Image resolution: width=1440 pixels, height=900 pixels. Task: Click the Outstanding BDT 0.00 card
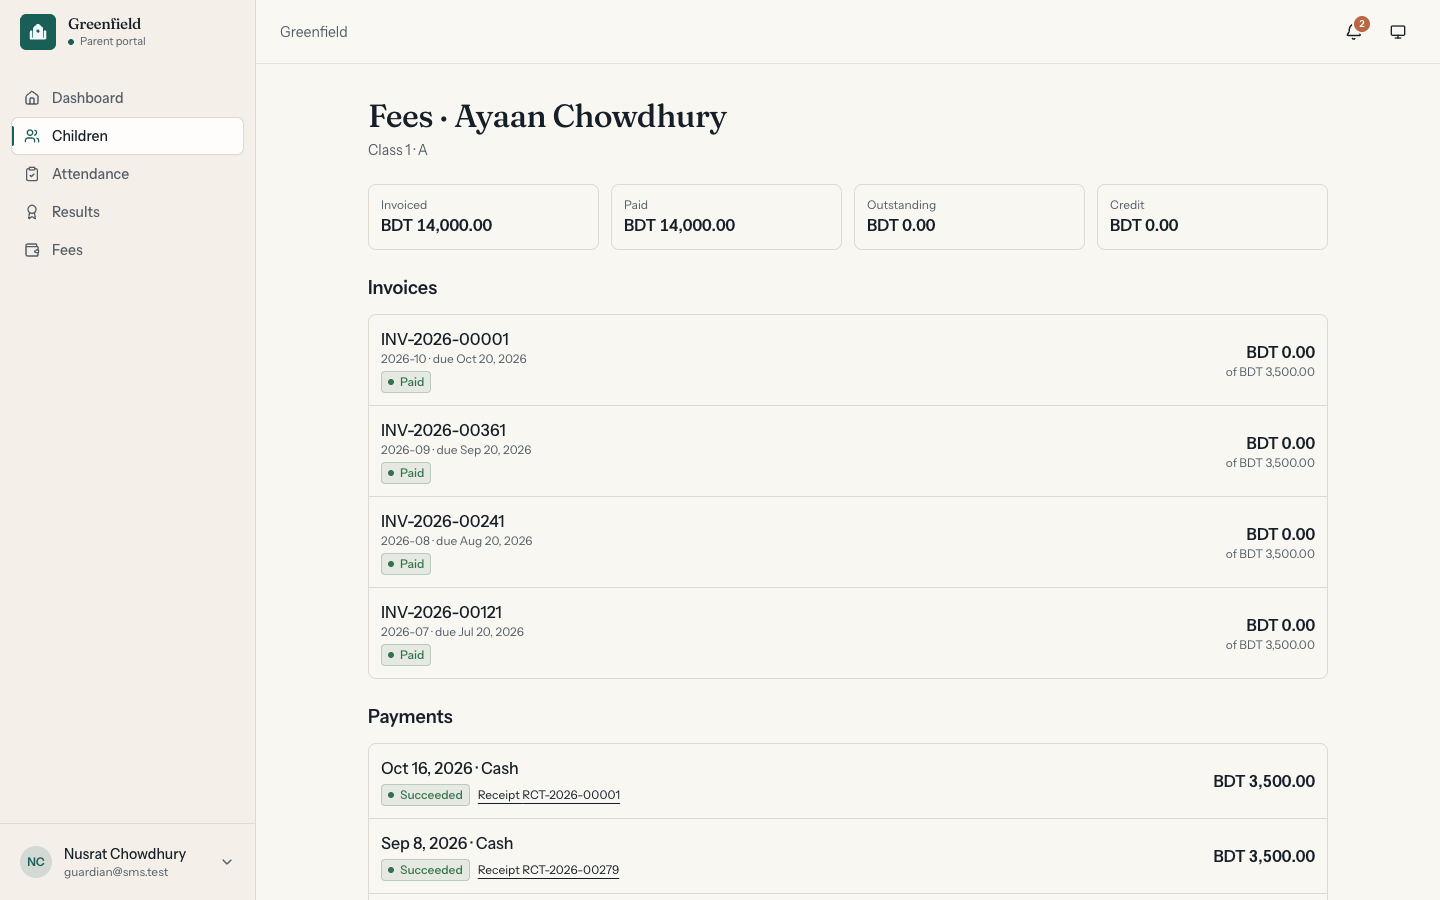(x=969, y=217)
